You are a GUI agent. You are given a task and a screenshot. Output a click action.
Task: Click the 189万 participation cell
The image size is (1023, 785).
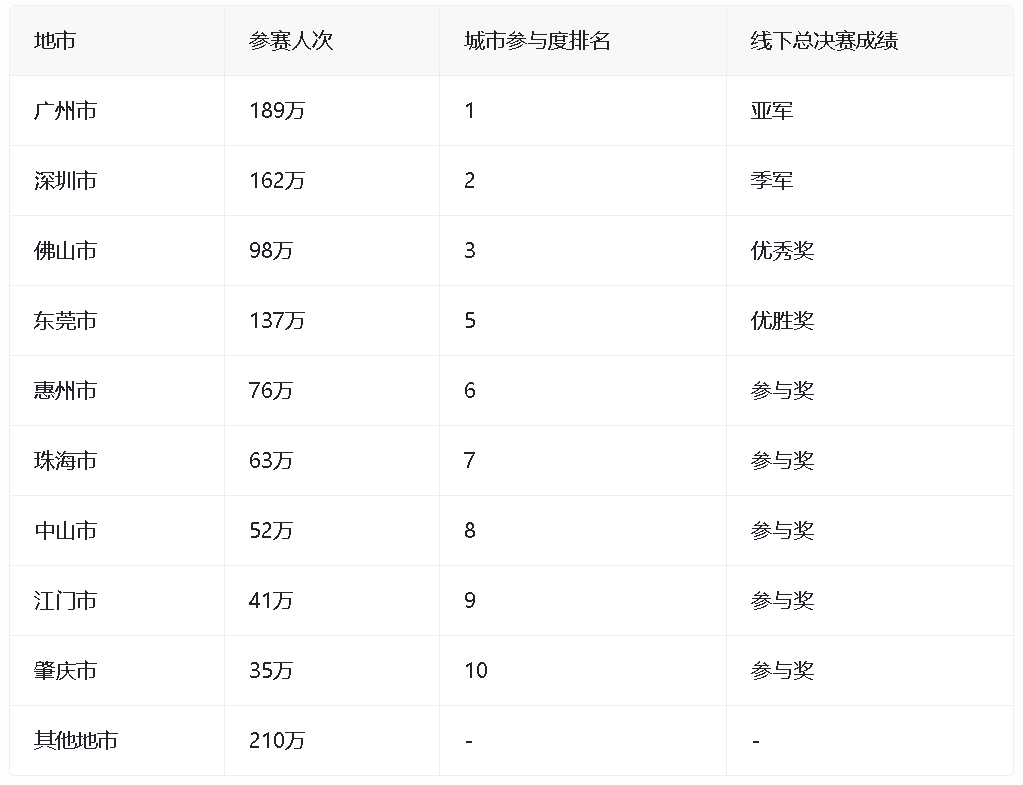277,111
